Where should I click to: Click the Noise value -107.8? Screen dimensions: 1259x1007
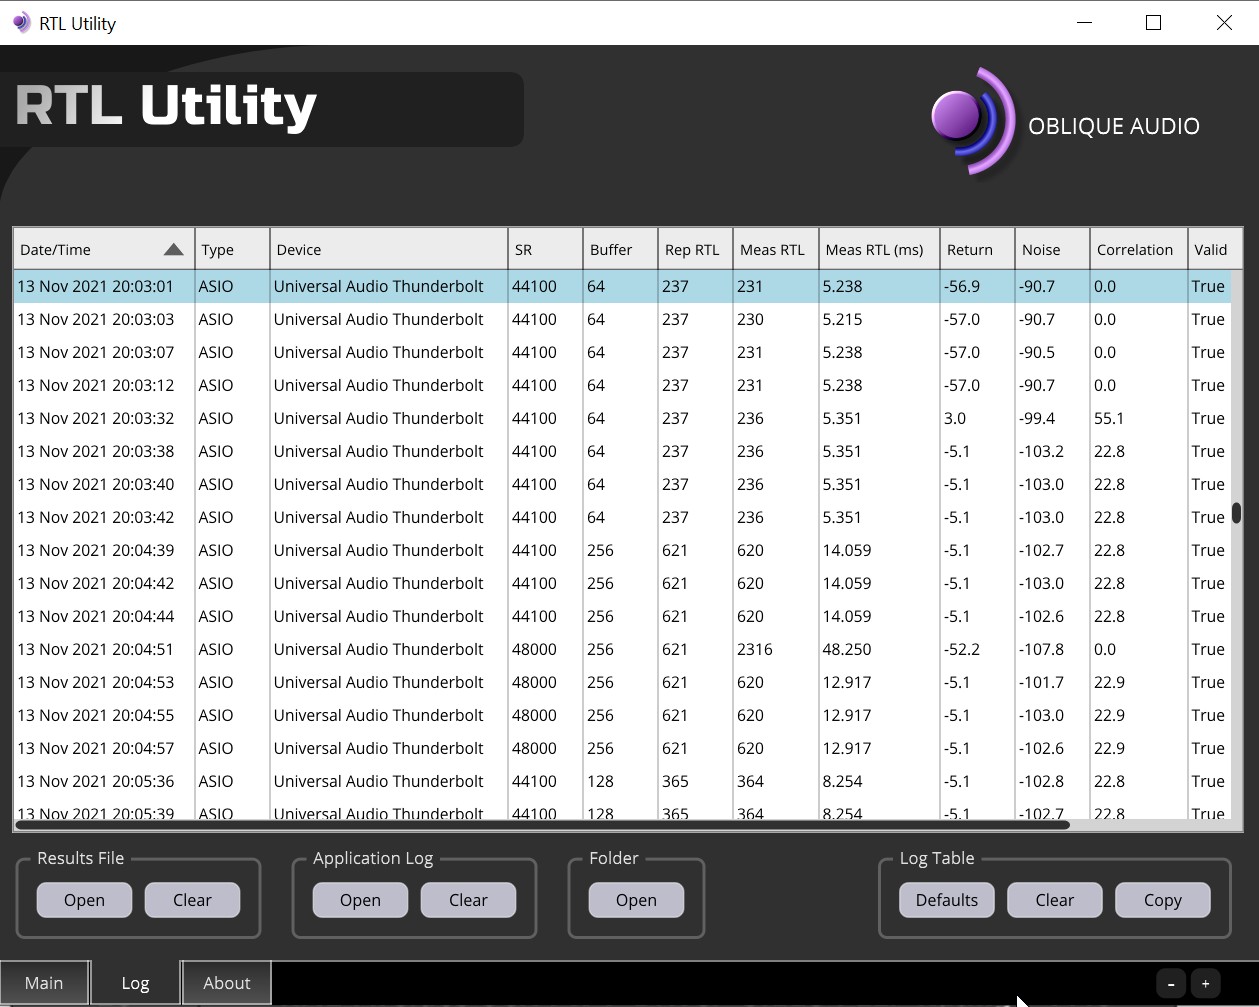[x=1042, y=649]
